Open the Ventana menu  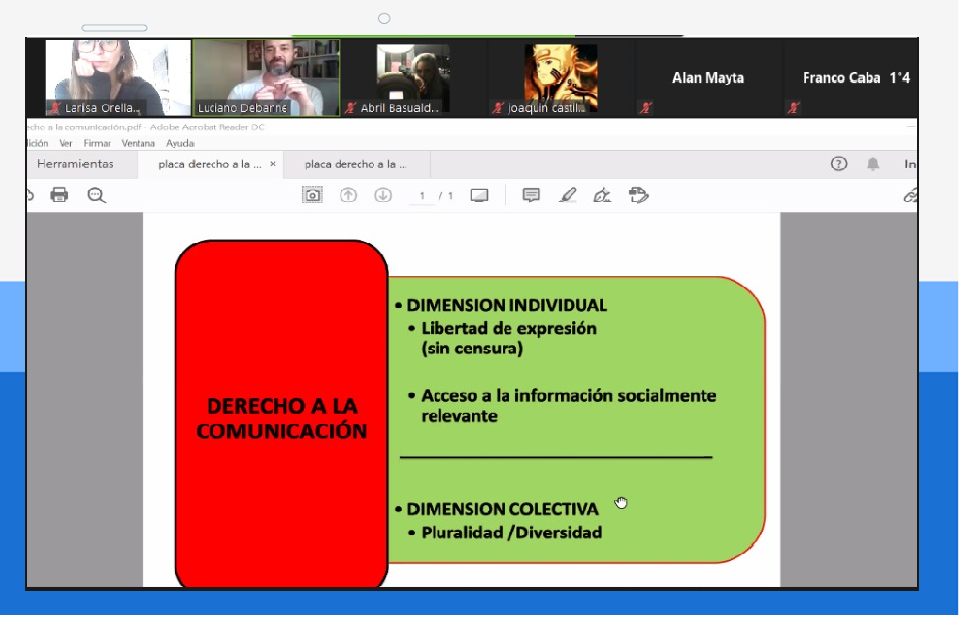click(138, 143)
